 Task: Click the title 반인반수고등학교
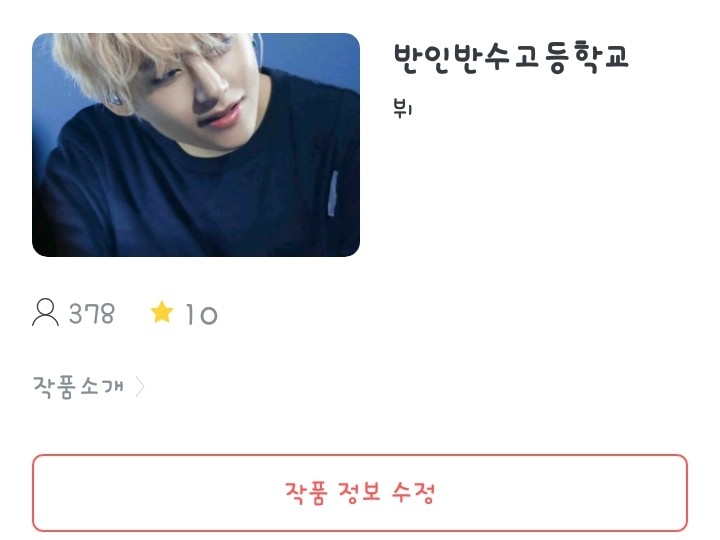coord(511,57)
